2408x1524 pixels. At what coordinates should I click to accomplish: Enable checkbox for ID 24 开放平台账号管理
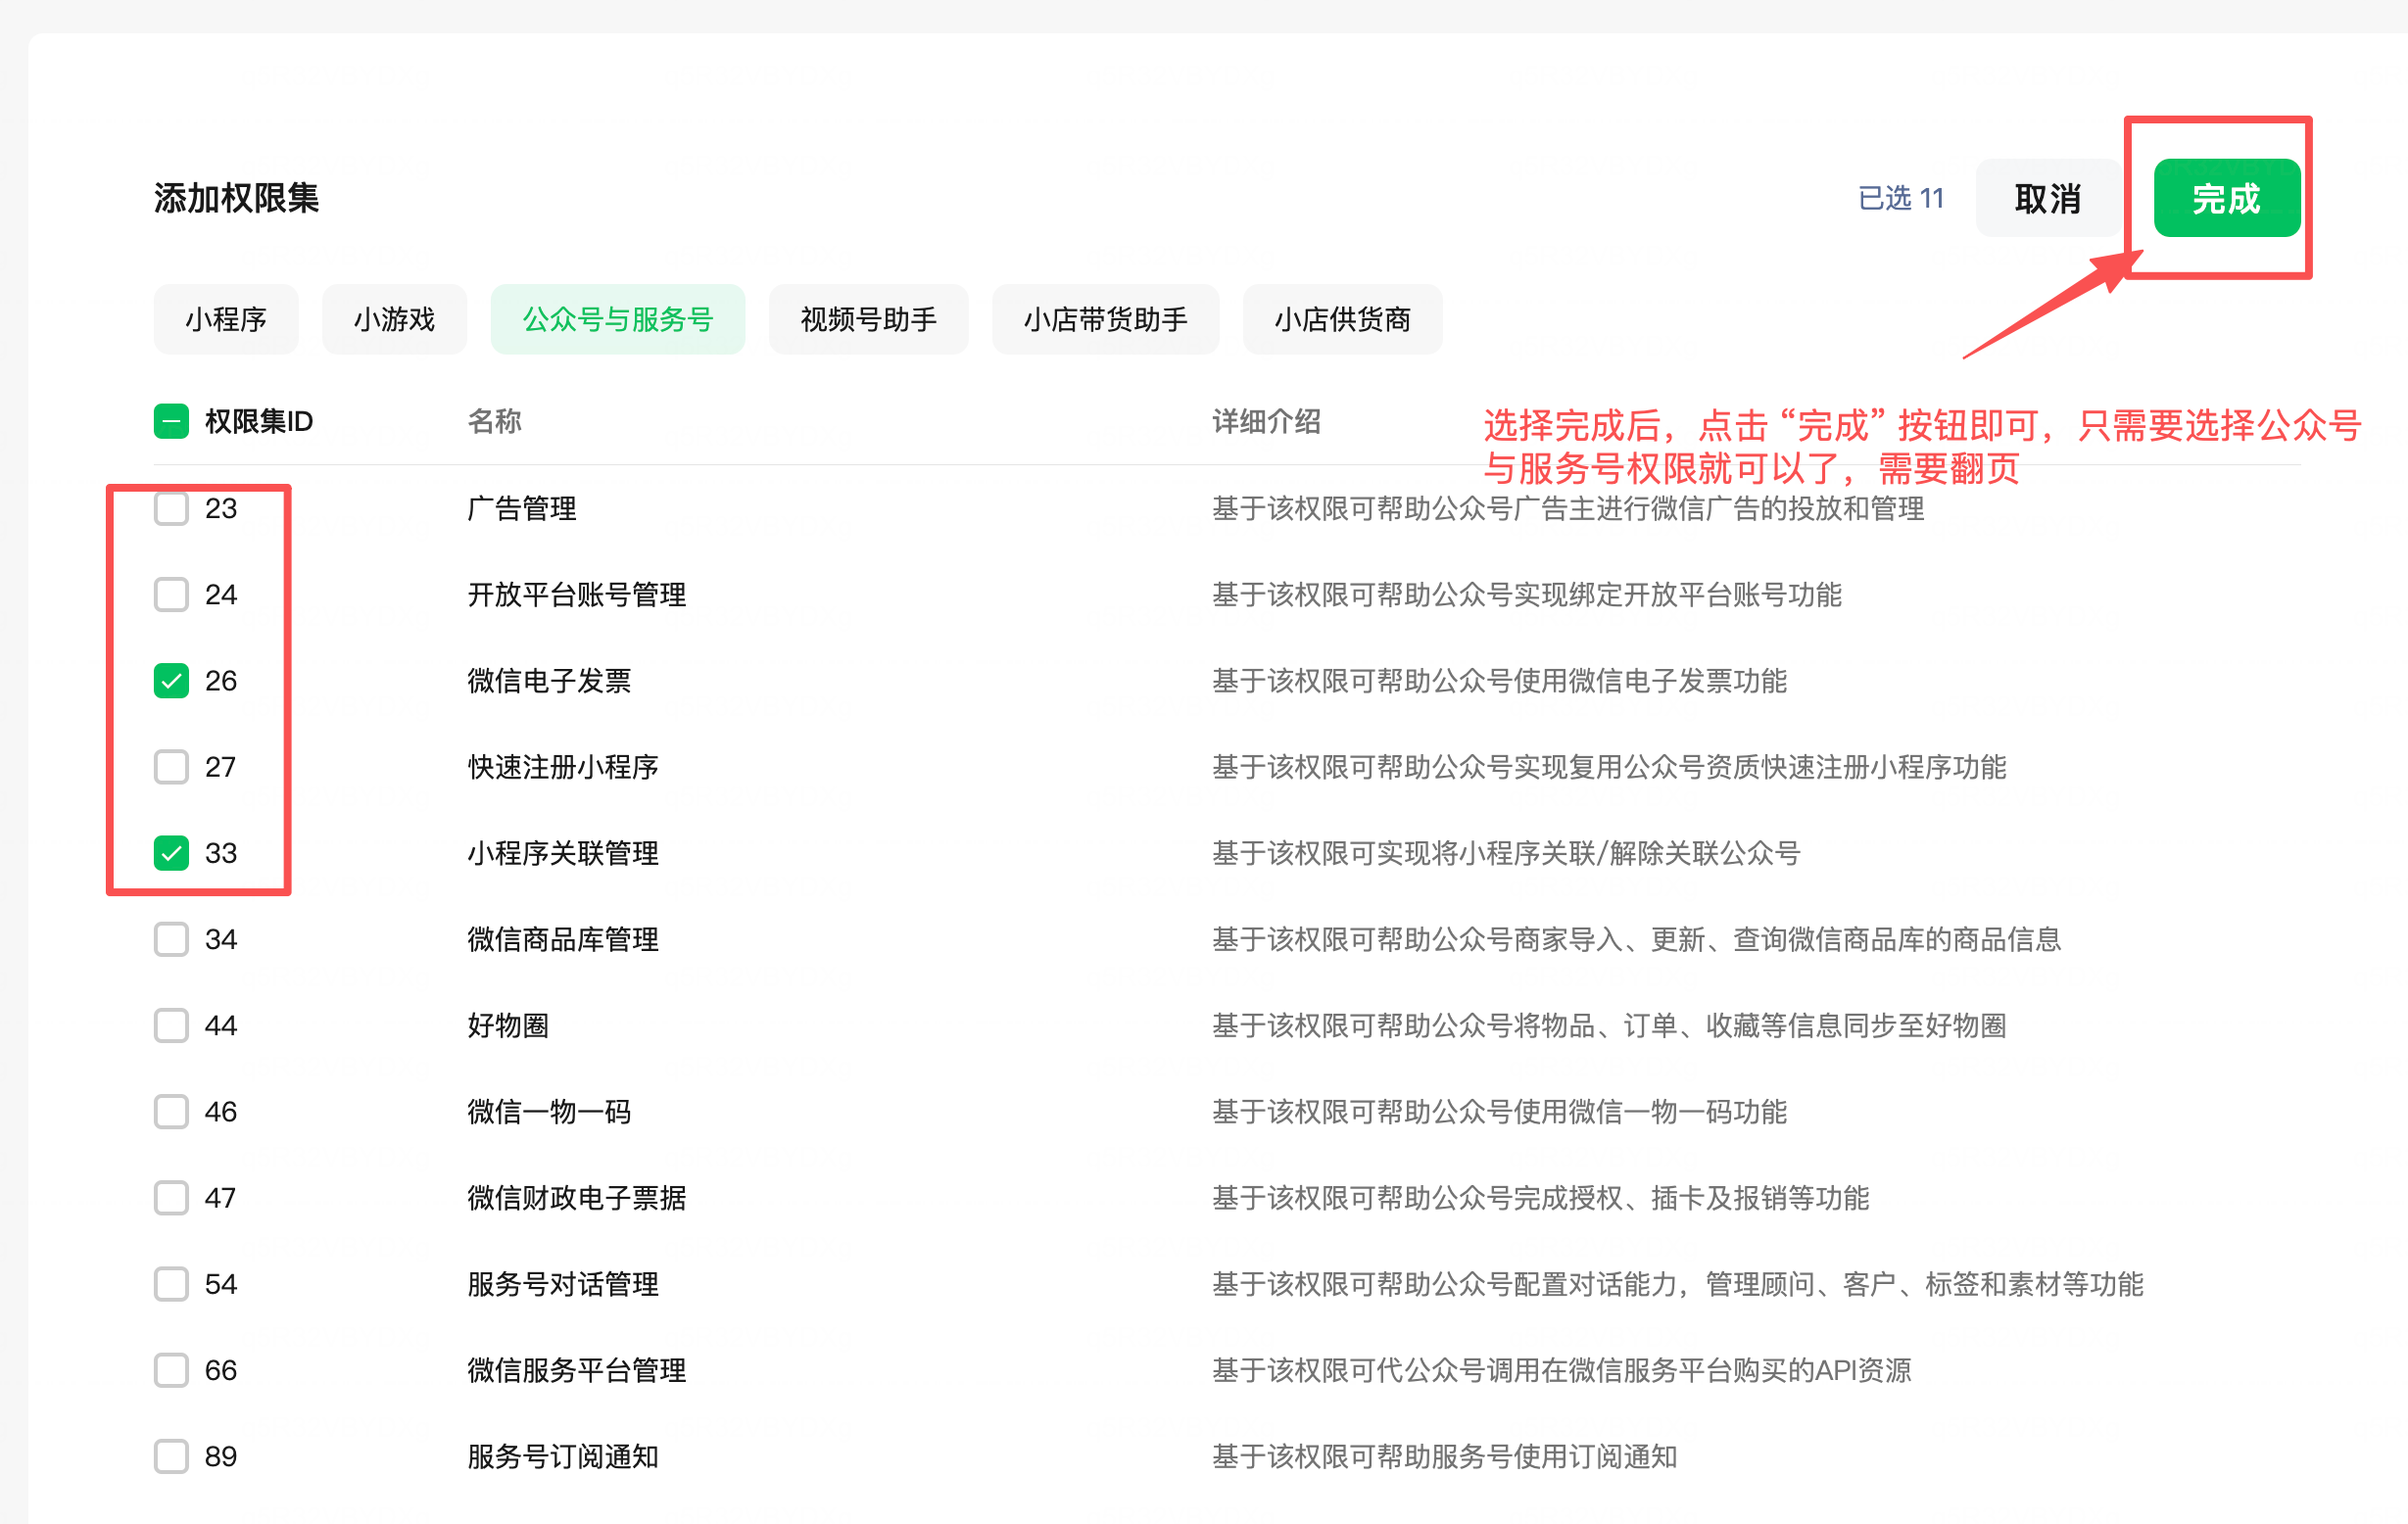coord(171,594)
